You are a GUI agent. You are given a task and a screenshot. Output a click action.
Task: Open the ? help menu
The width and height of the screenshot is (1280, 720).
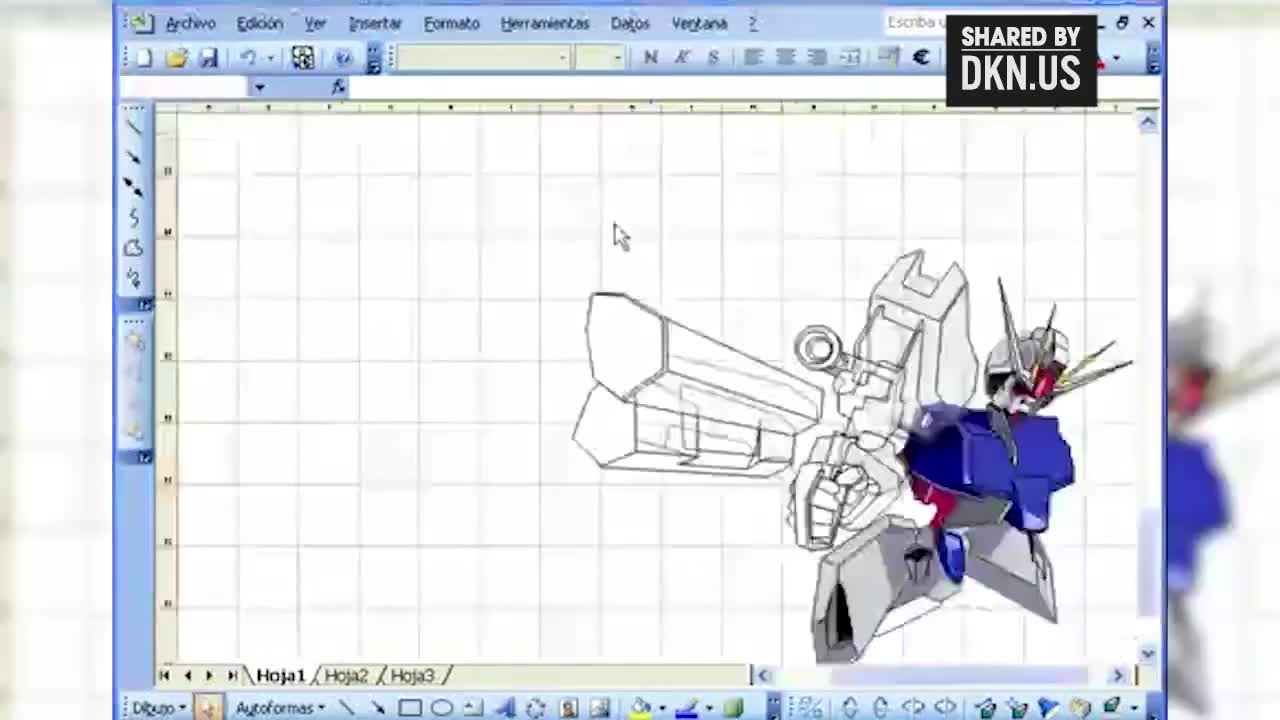click(x=753, y=23)
